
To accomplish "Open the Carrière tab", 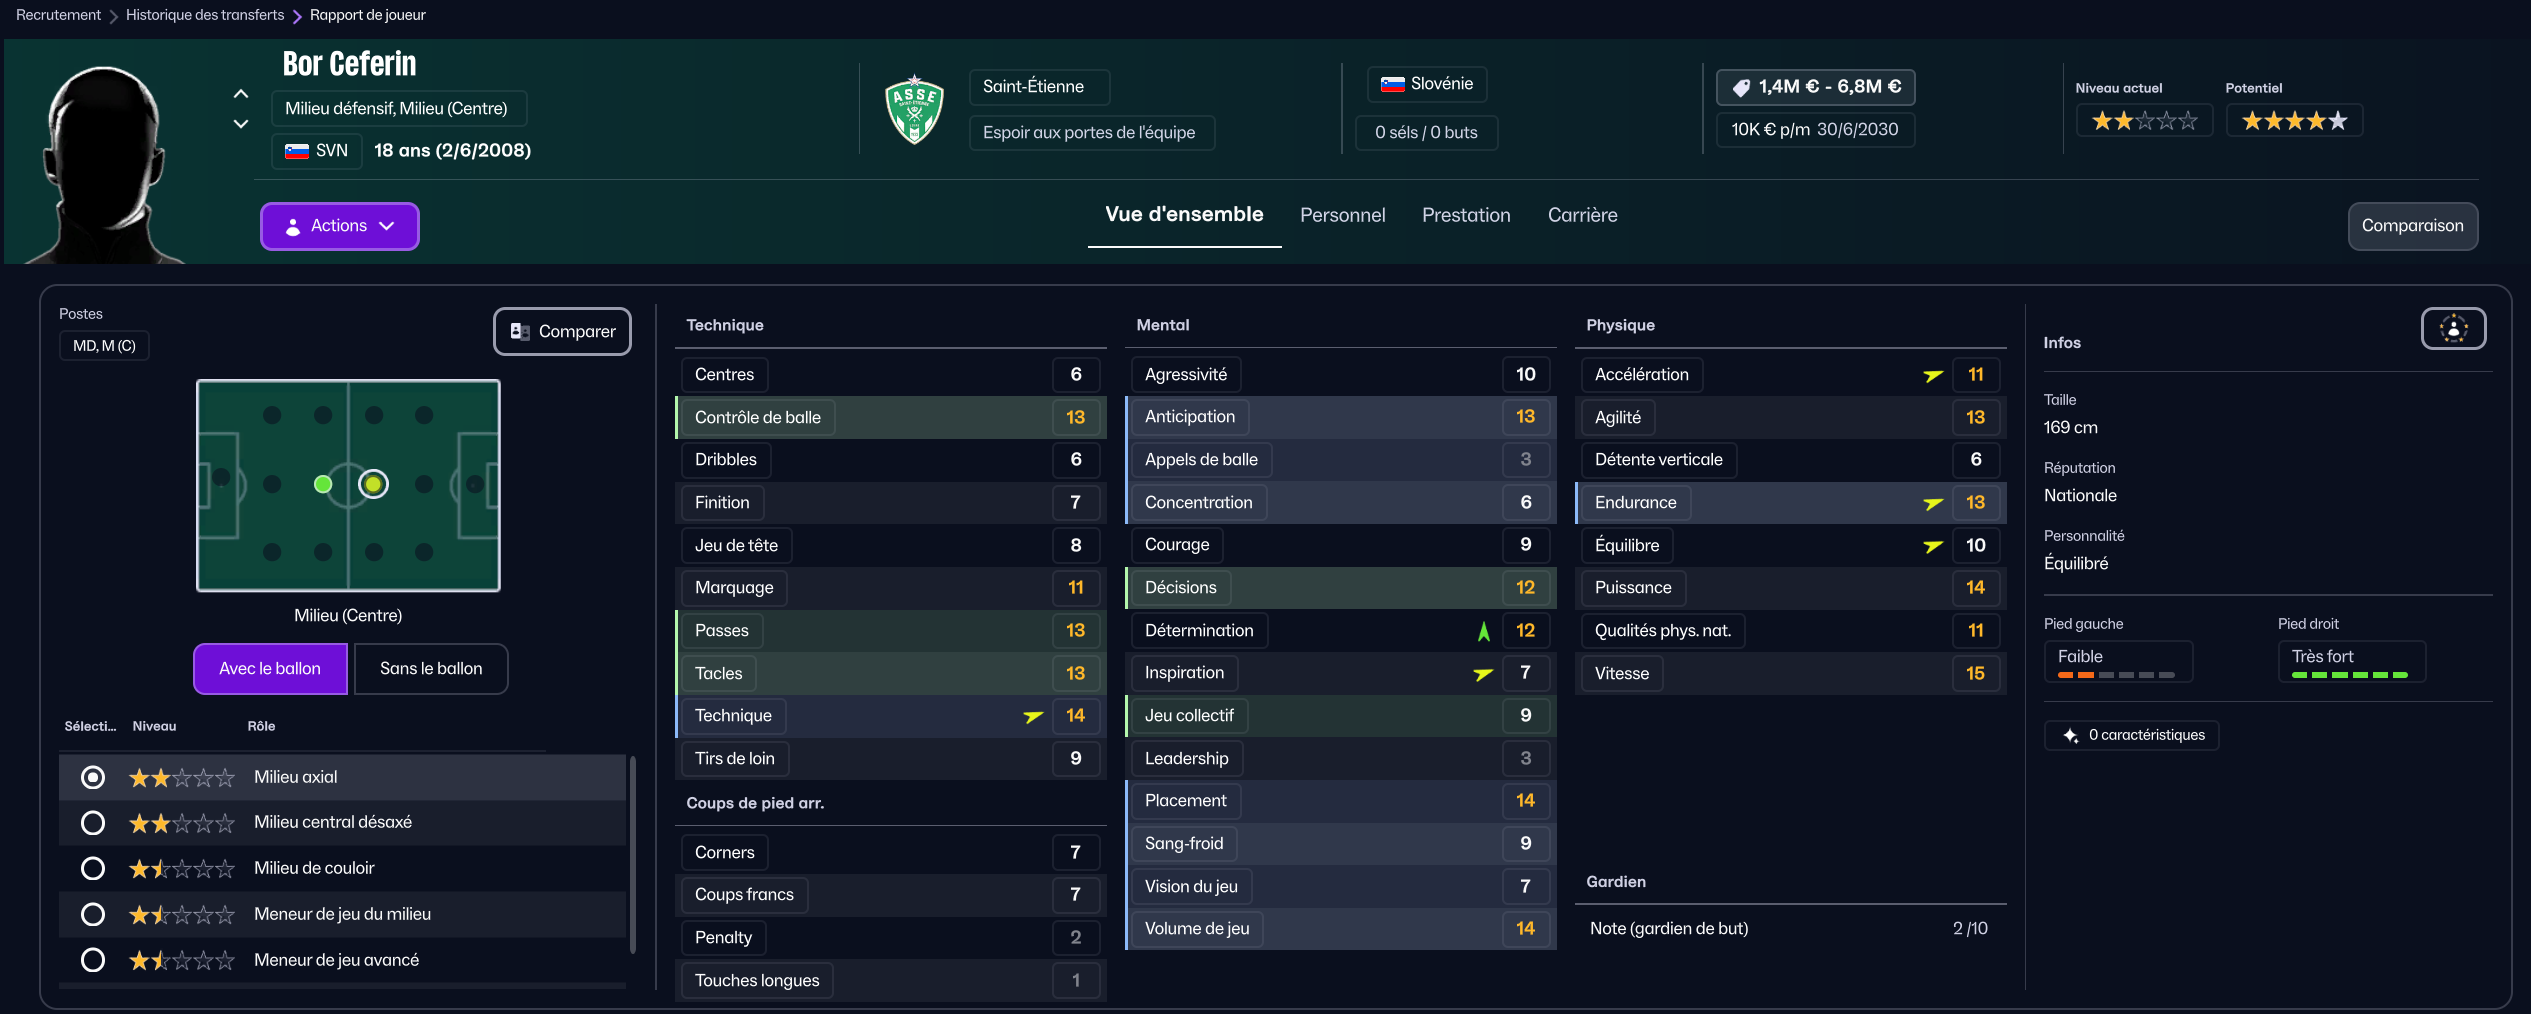I will [x=1582, y=215].
